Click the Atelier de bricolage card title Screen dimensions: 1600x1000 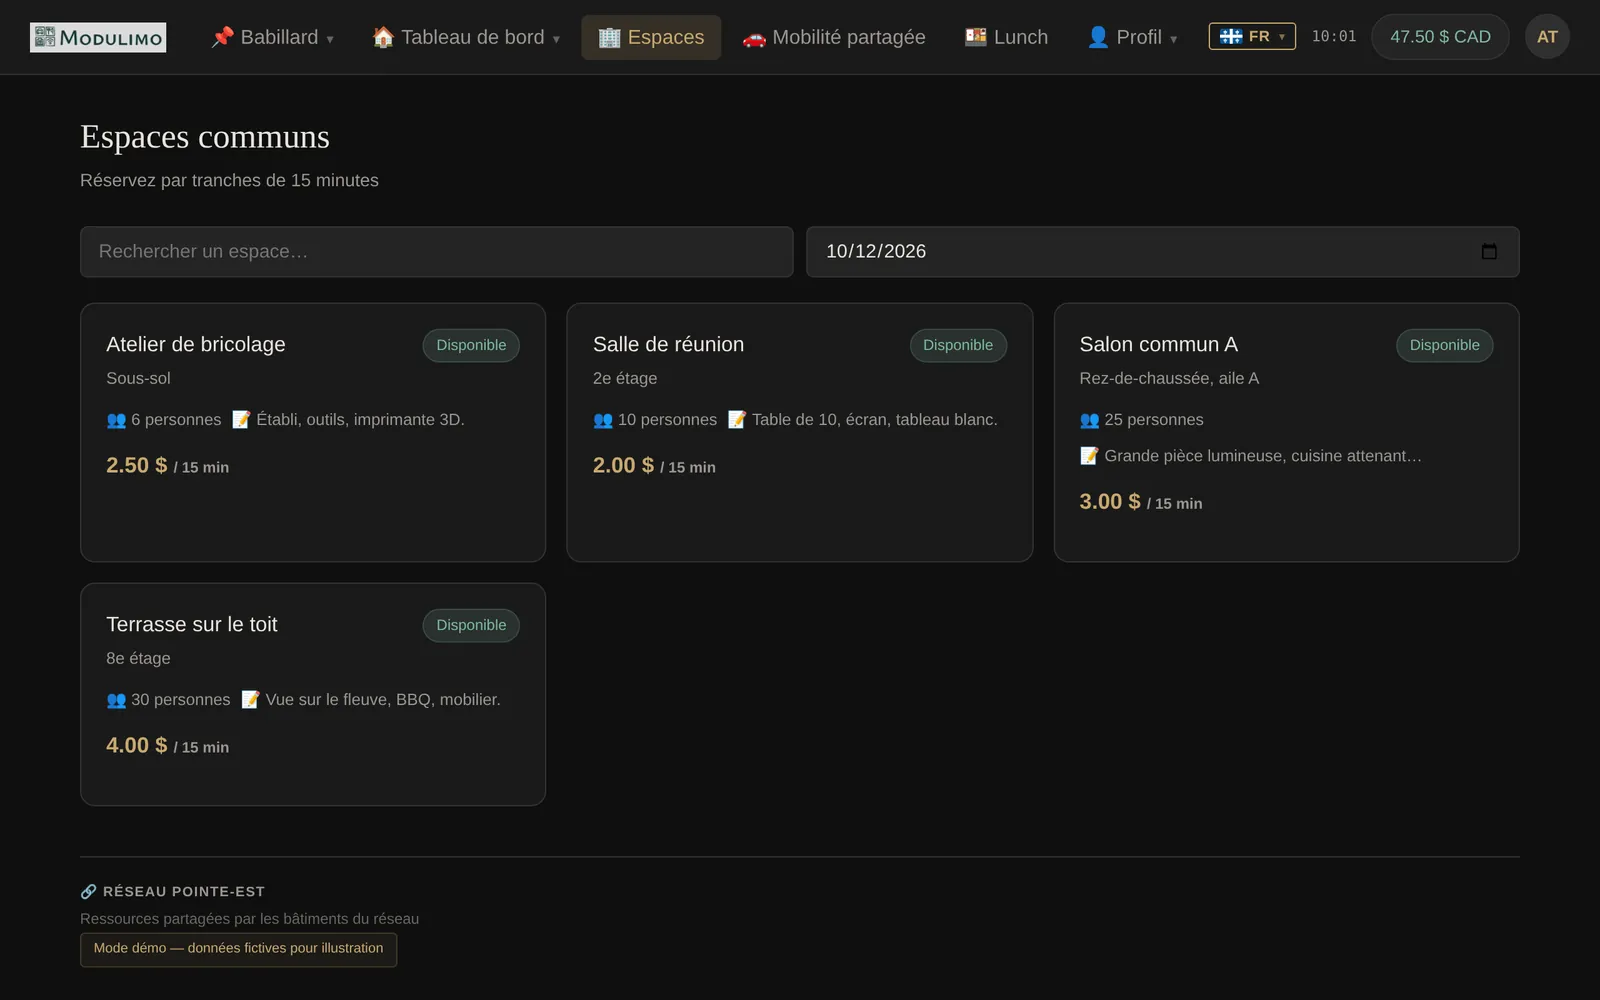pyautogui.click(x=196, y=344)
